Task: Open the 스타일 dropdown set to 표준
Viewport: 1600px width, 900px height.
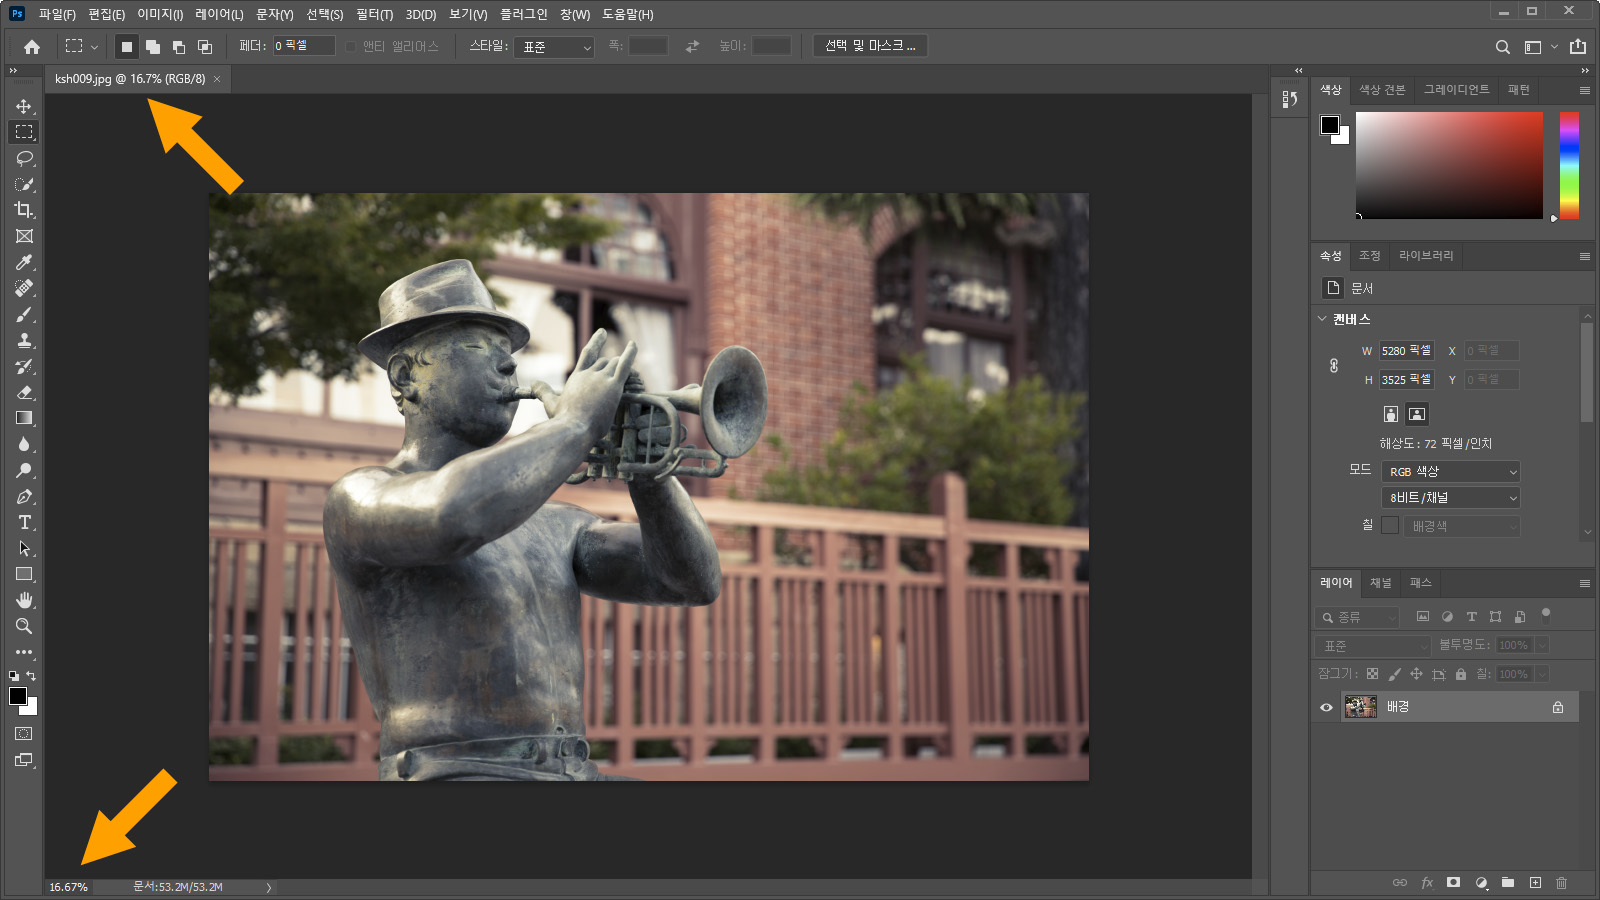Action: tap(554, 47)
